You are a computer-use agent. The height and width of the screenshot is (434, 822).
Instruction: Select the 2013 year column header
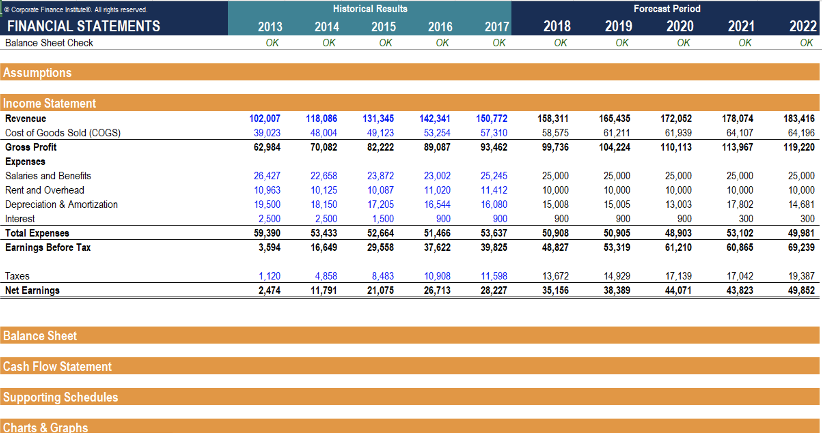click(x=269, y=26)
